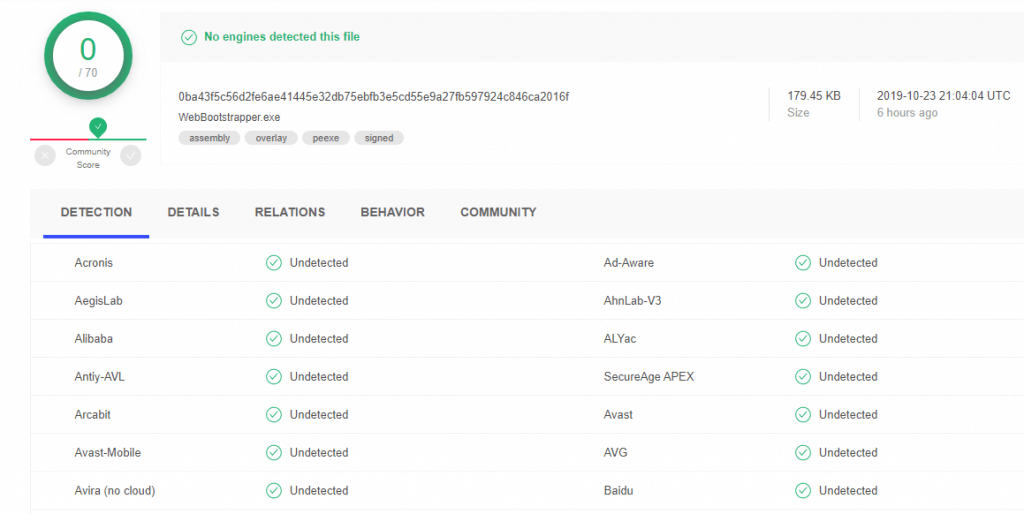This screenshot has width=1024, height=514.
Task: Click the Alibaba engine name
Action: pyautogui.click(x=93, y=338)
